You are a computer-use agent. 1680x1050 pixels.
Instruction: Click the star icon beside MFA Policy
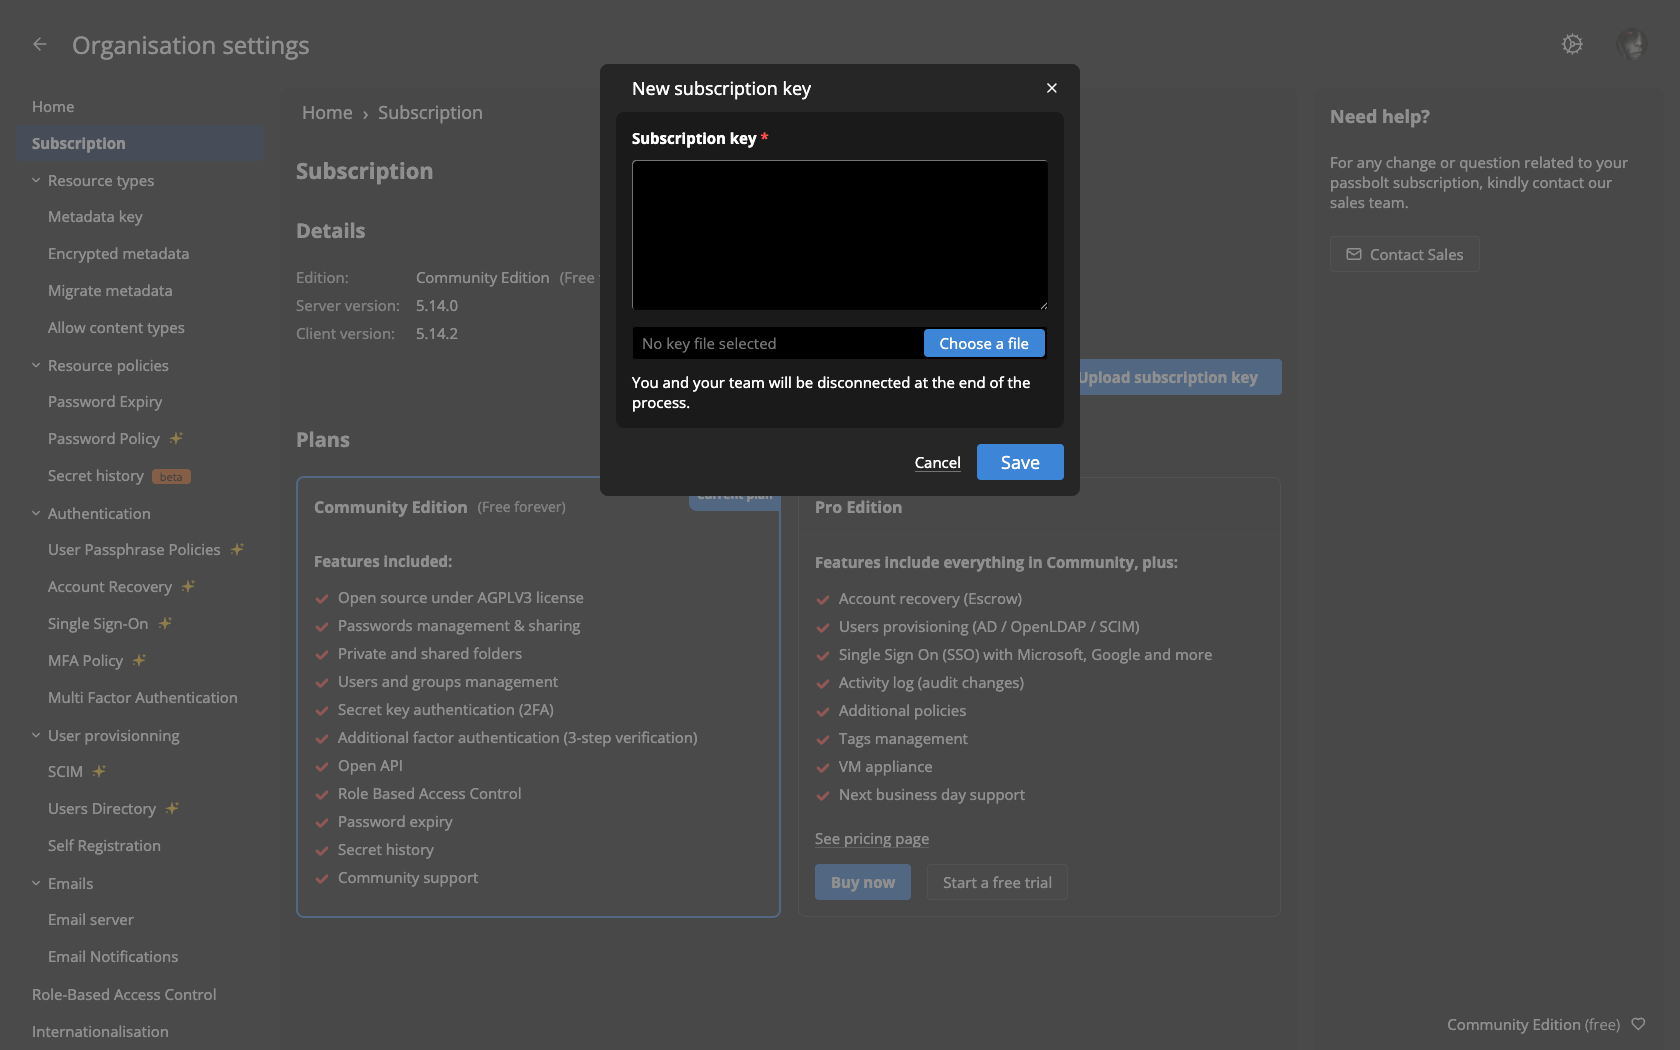139,660
